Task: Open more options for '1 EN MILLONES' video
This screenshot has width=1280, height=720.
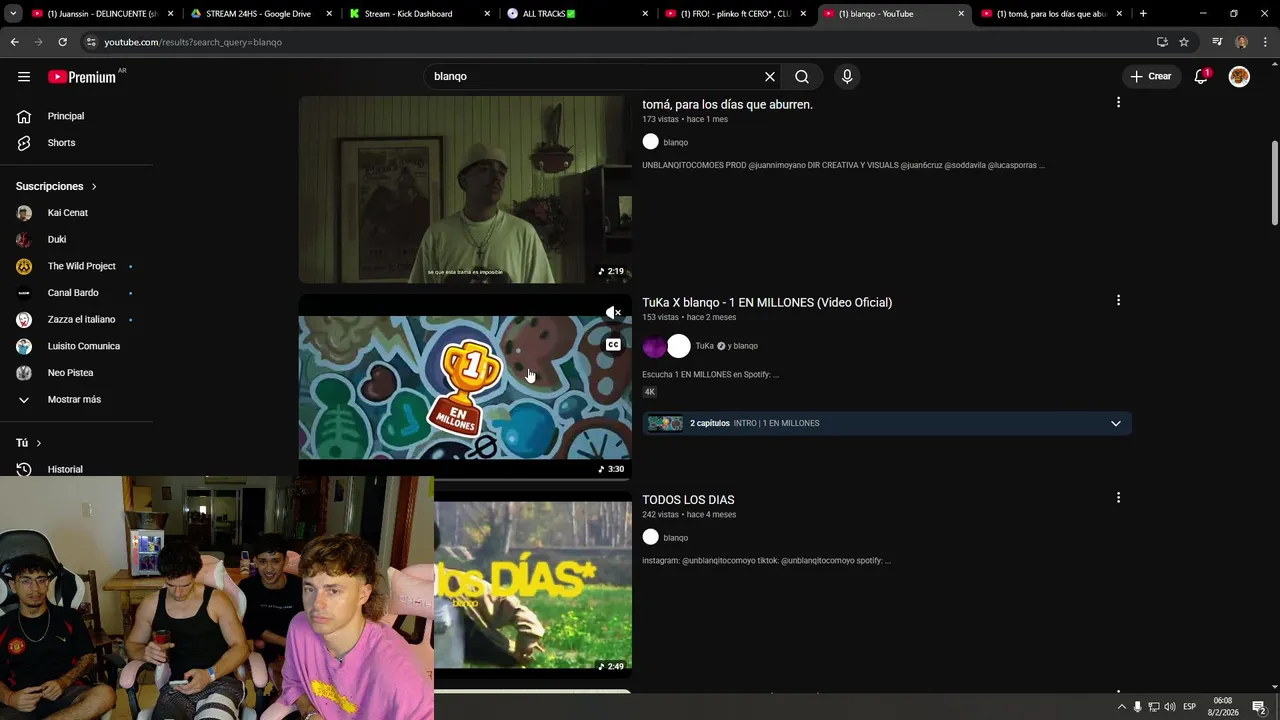Action: [x=1118, y=300]
